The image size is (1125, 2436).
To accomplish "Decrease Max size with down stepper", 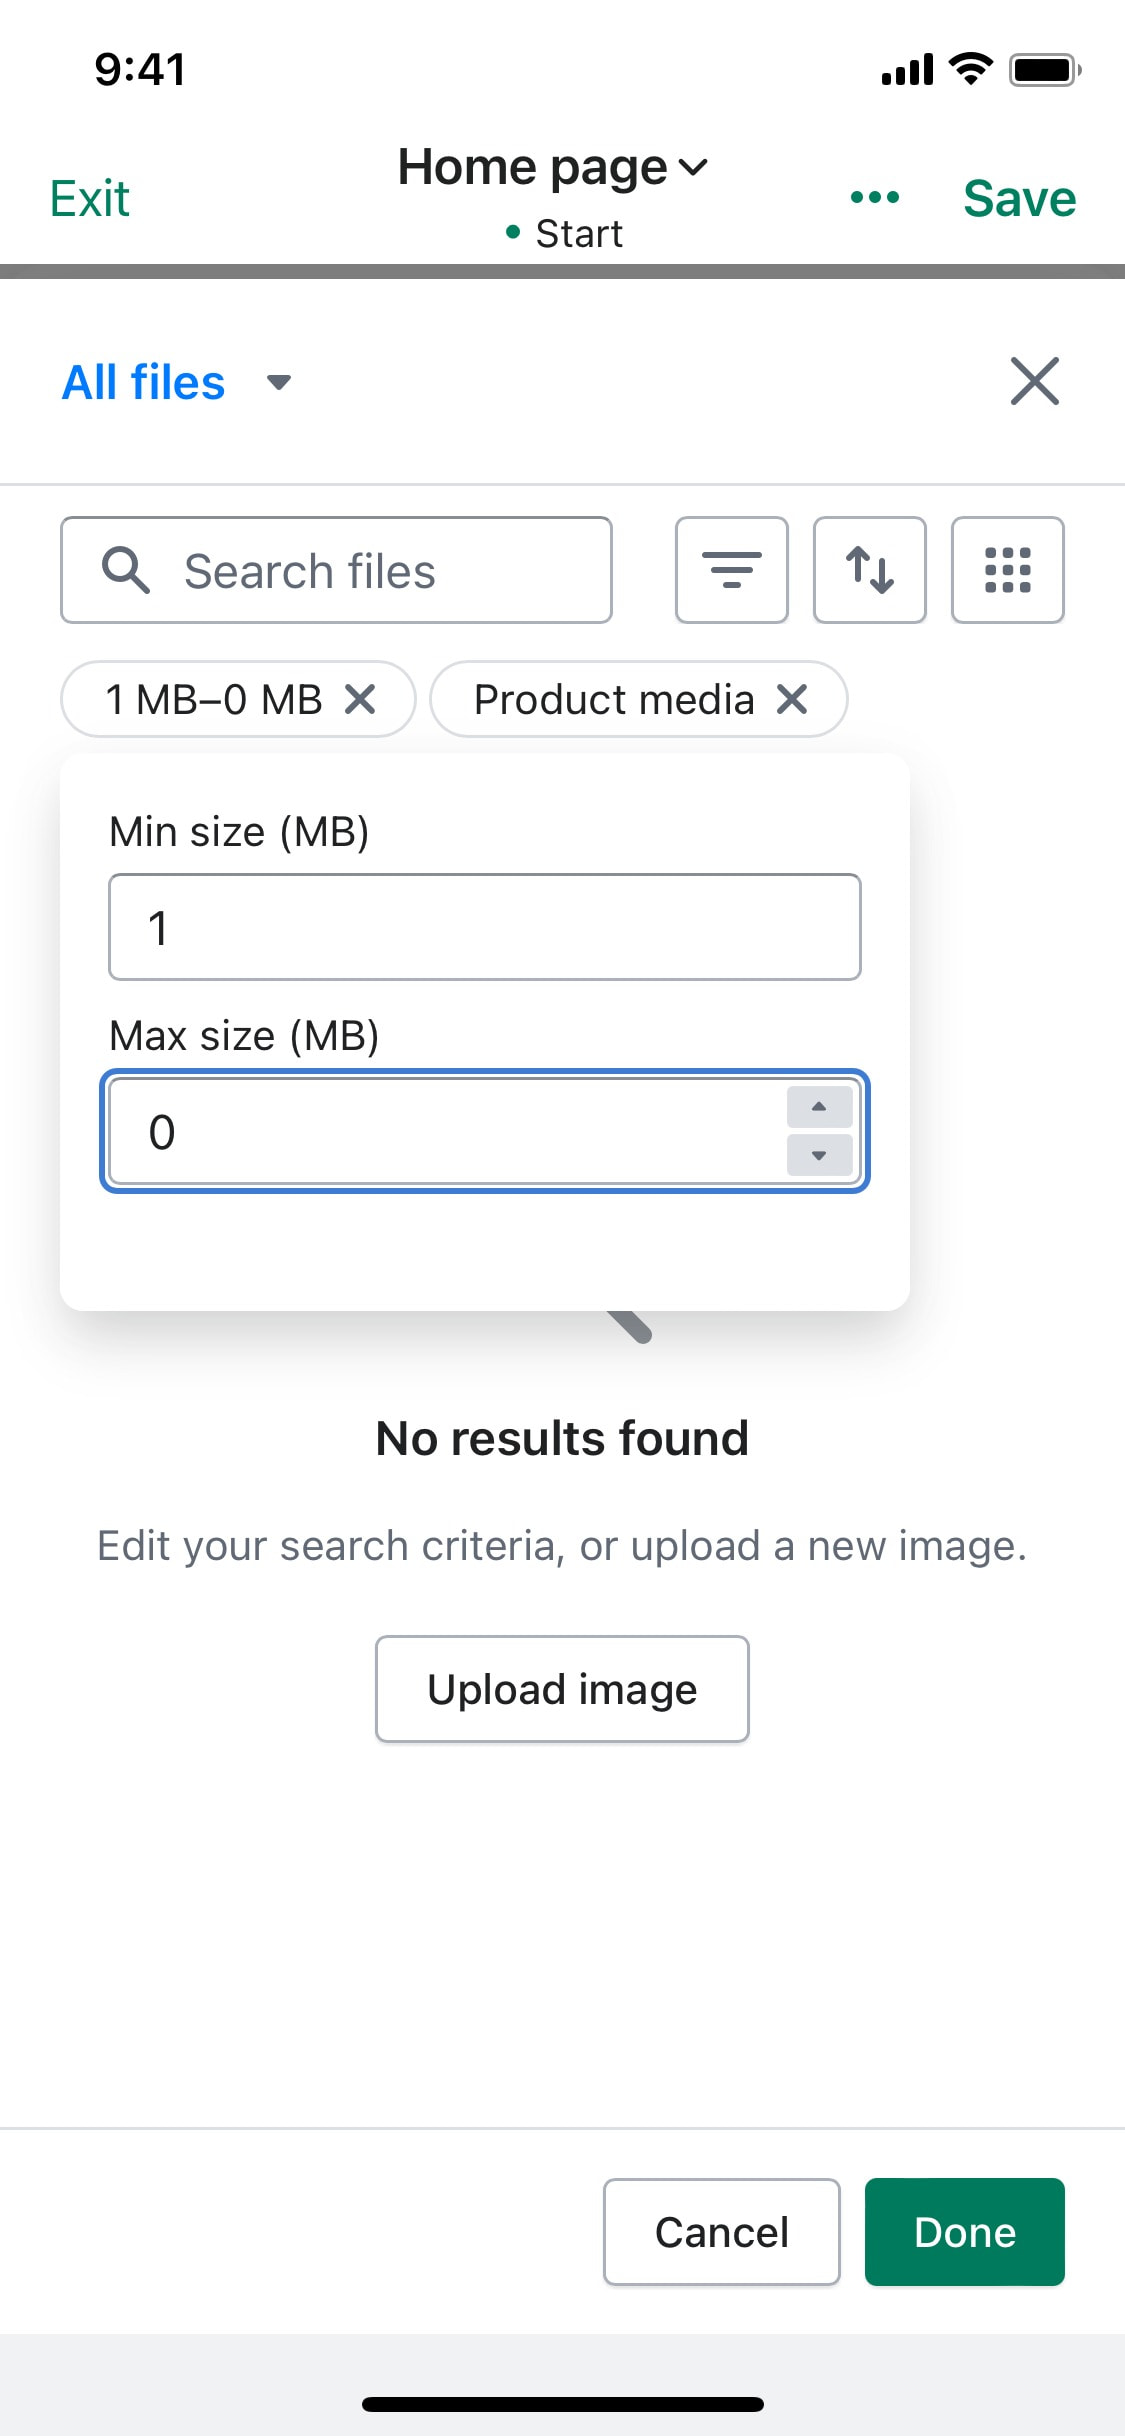I will [819, 1156].
